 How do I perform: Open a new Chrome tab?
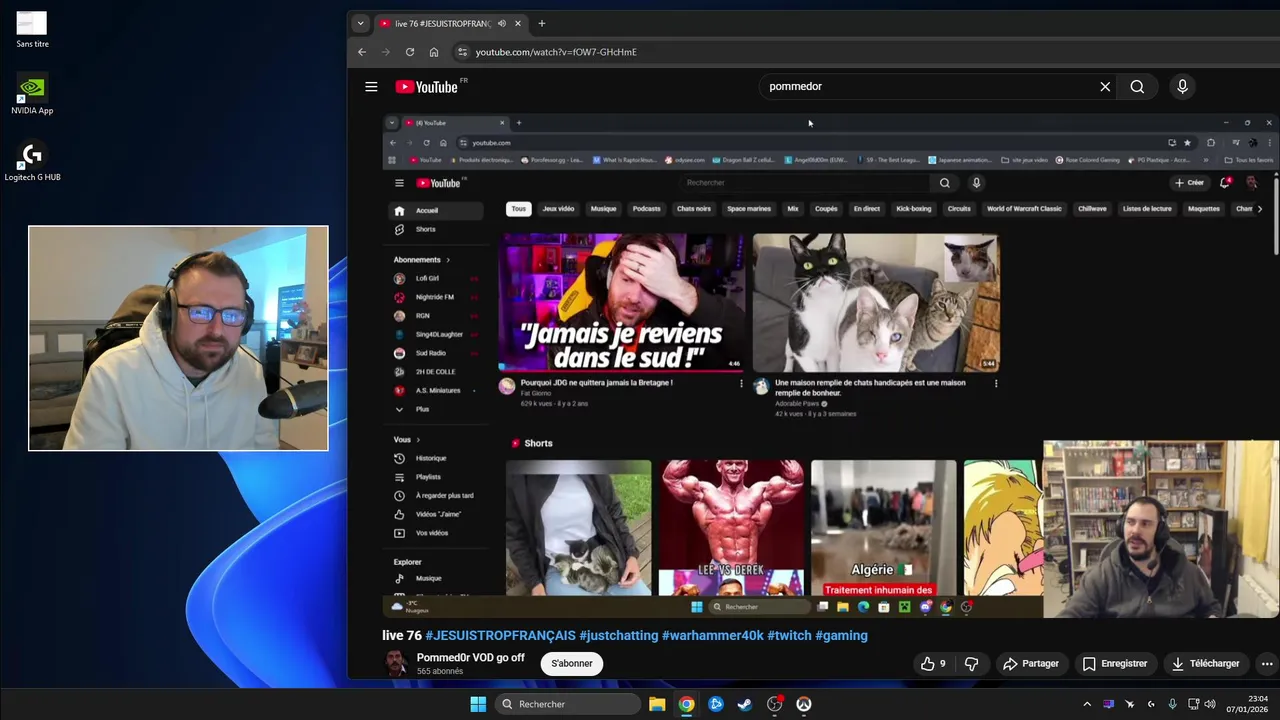pos(542,23)
